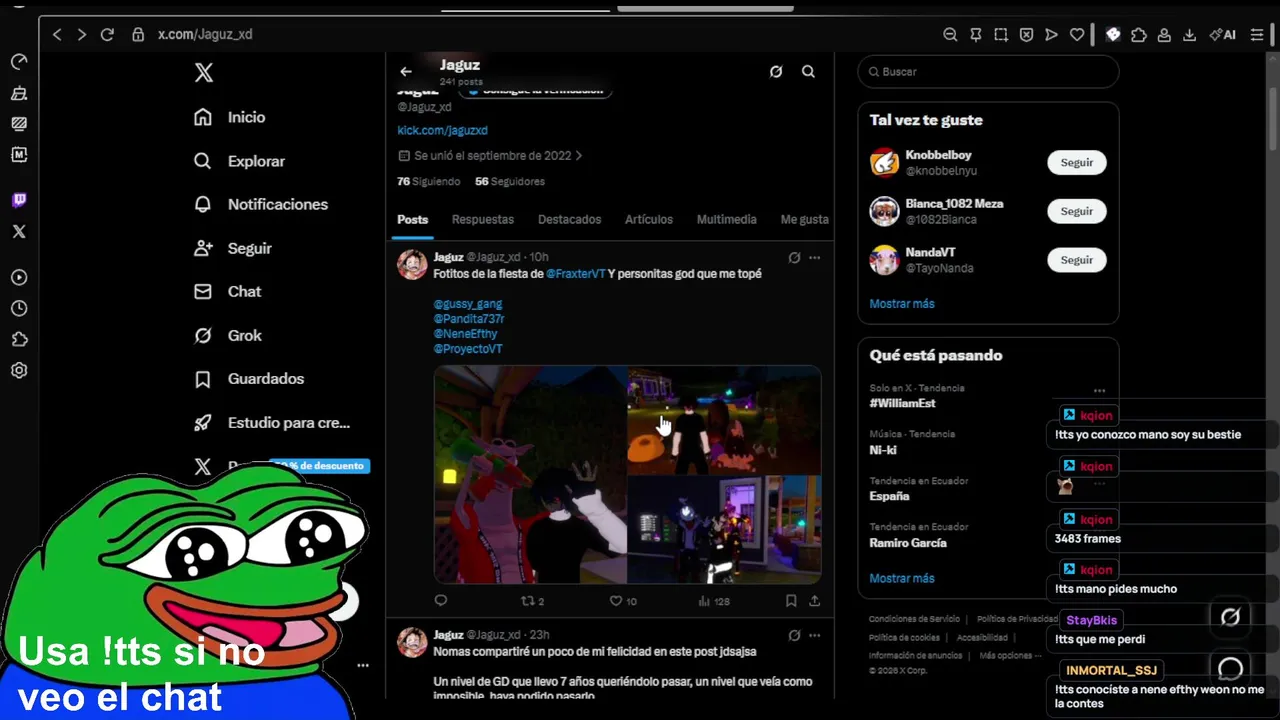1280x720 pixels.
Task: Bookmark the Fotitos de la fiesta post
Action: [791, 601]
